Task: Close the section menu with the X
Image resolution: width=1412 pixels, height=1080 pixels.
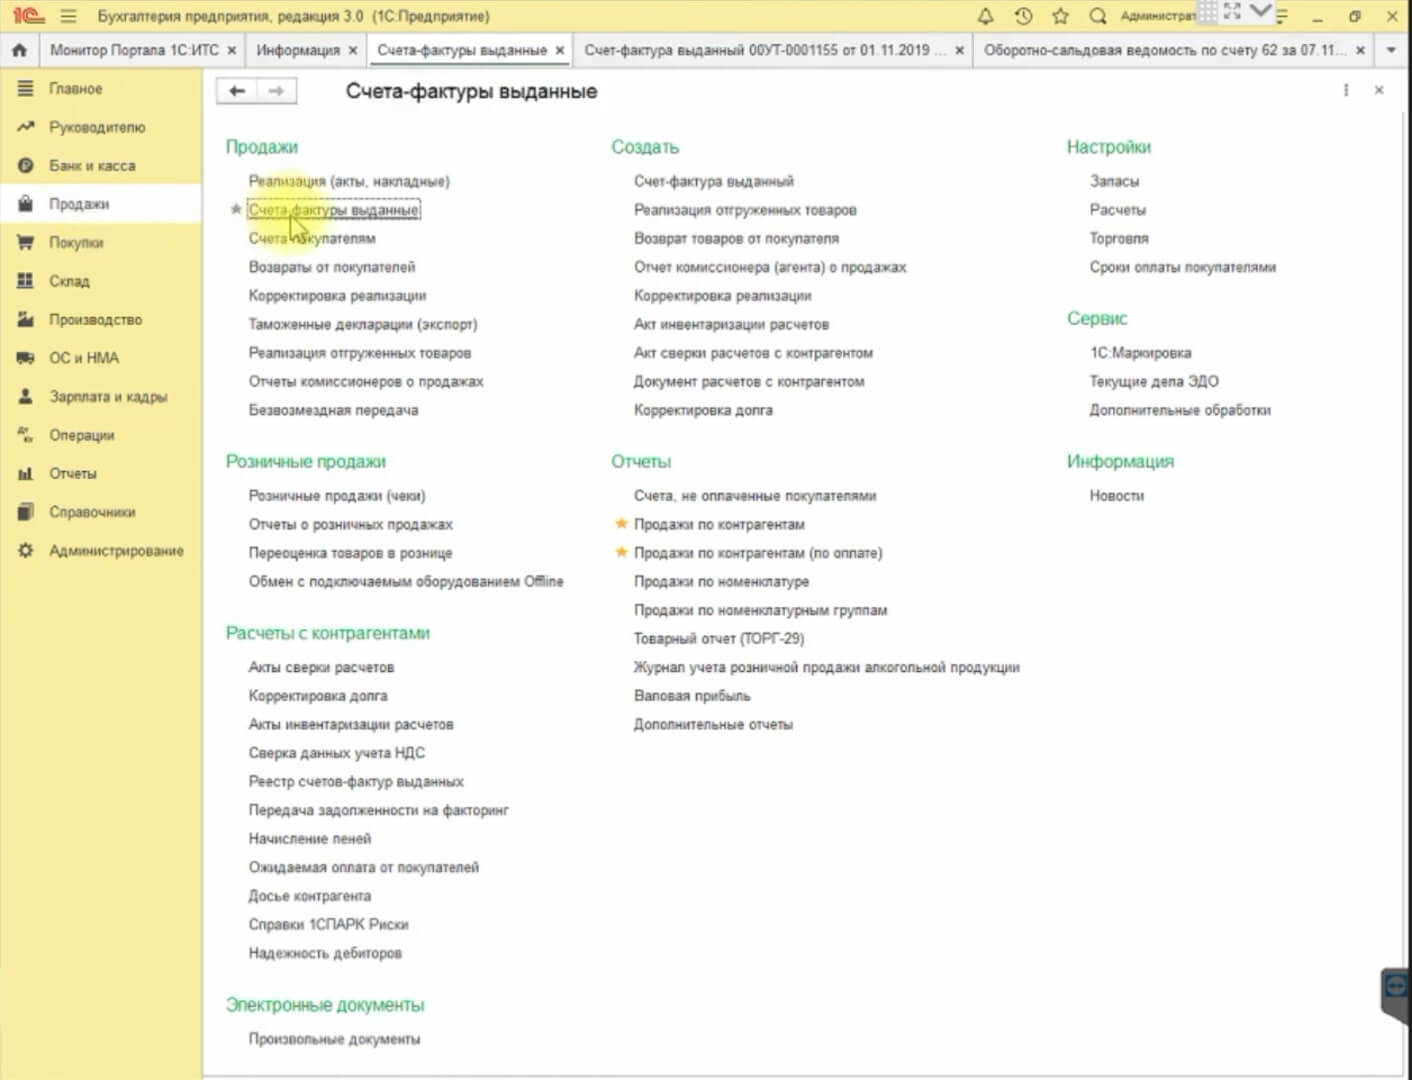Action: tap(1379, 90)
